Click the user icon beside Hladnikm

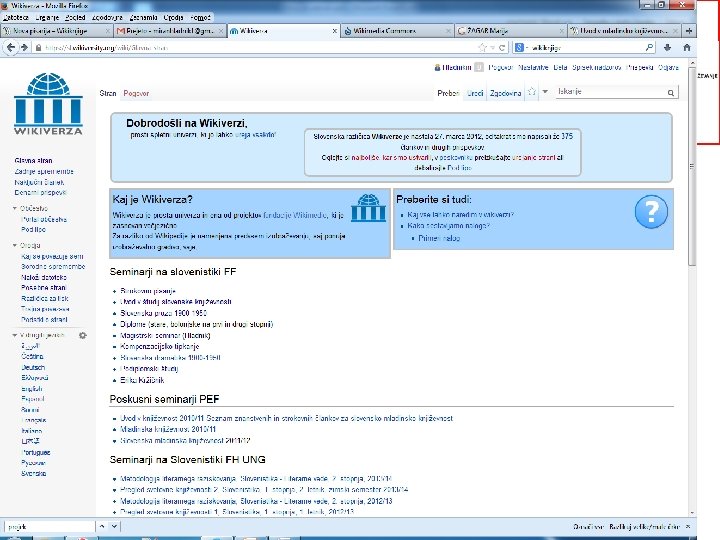click(x=437, y=68)
